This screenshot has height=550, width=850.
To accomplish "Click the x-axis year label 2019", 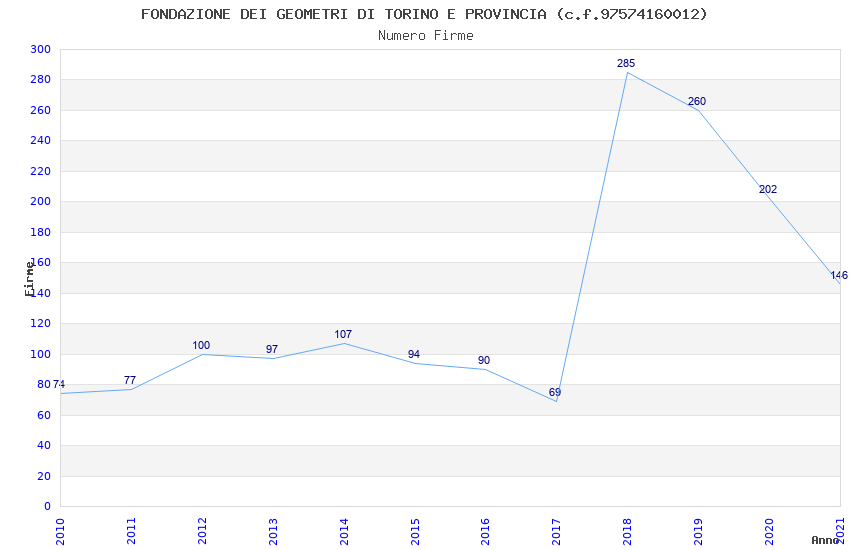I will [x=698, y=532].
